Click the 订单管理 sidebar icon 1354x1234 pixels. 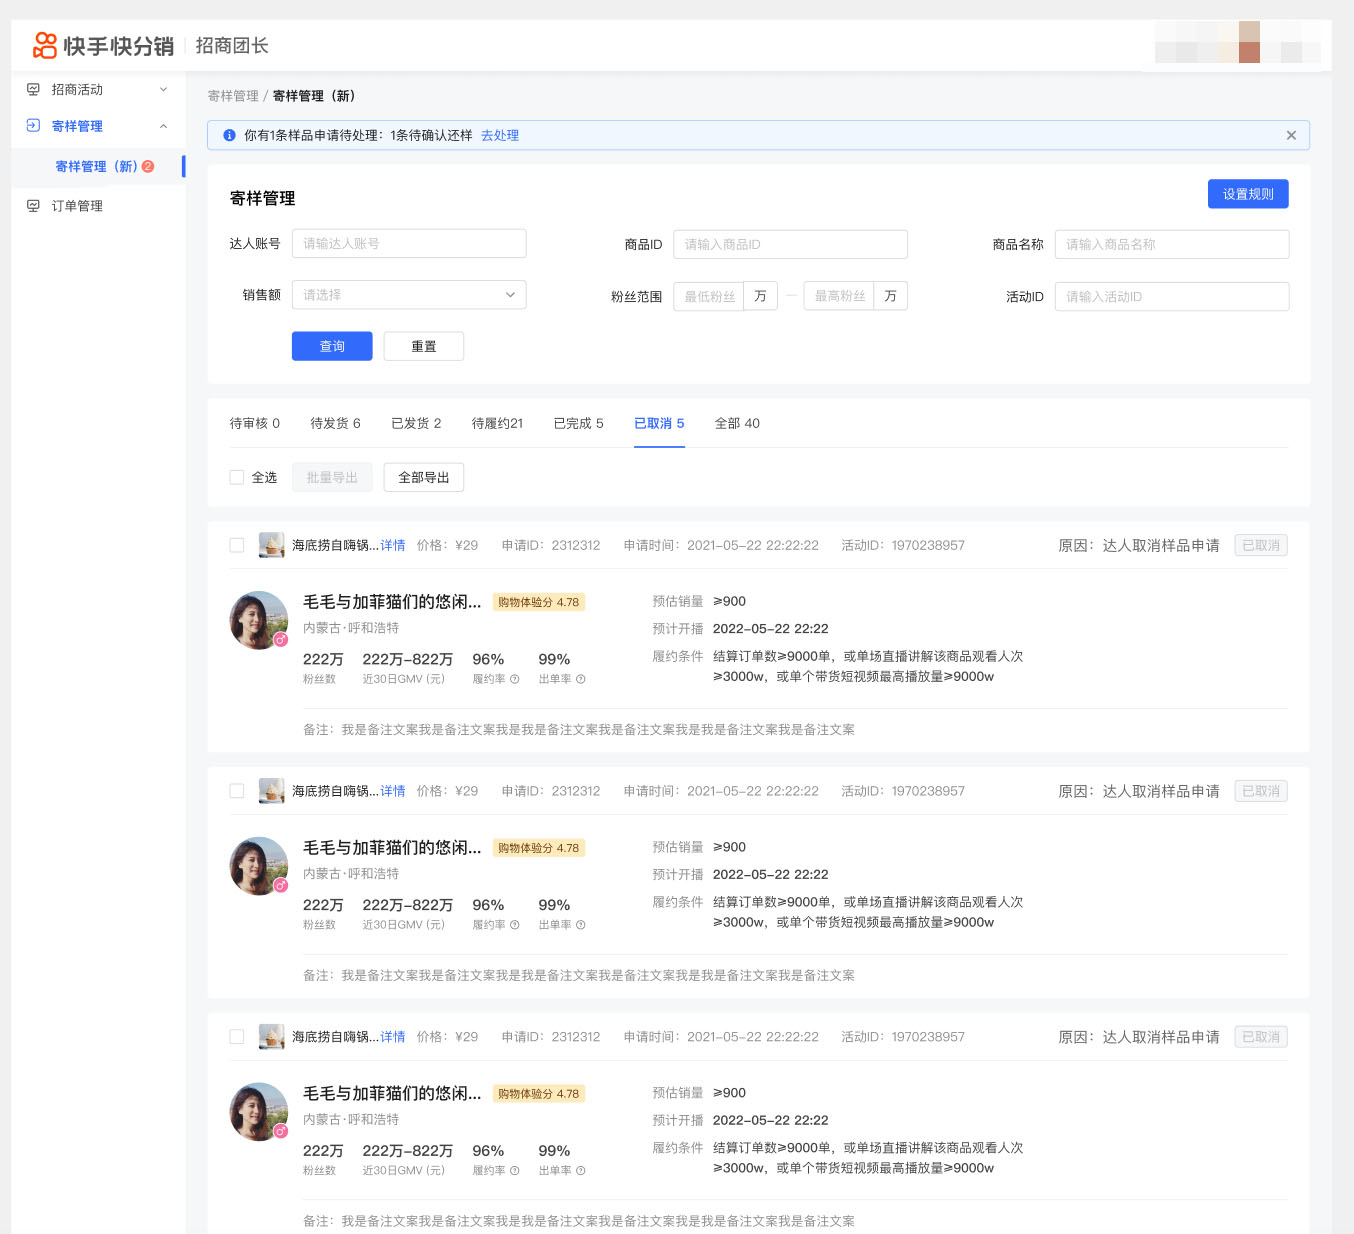[33, 206]
